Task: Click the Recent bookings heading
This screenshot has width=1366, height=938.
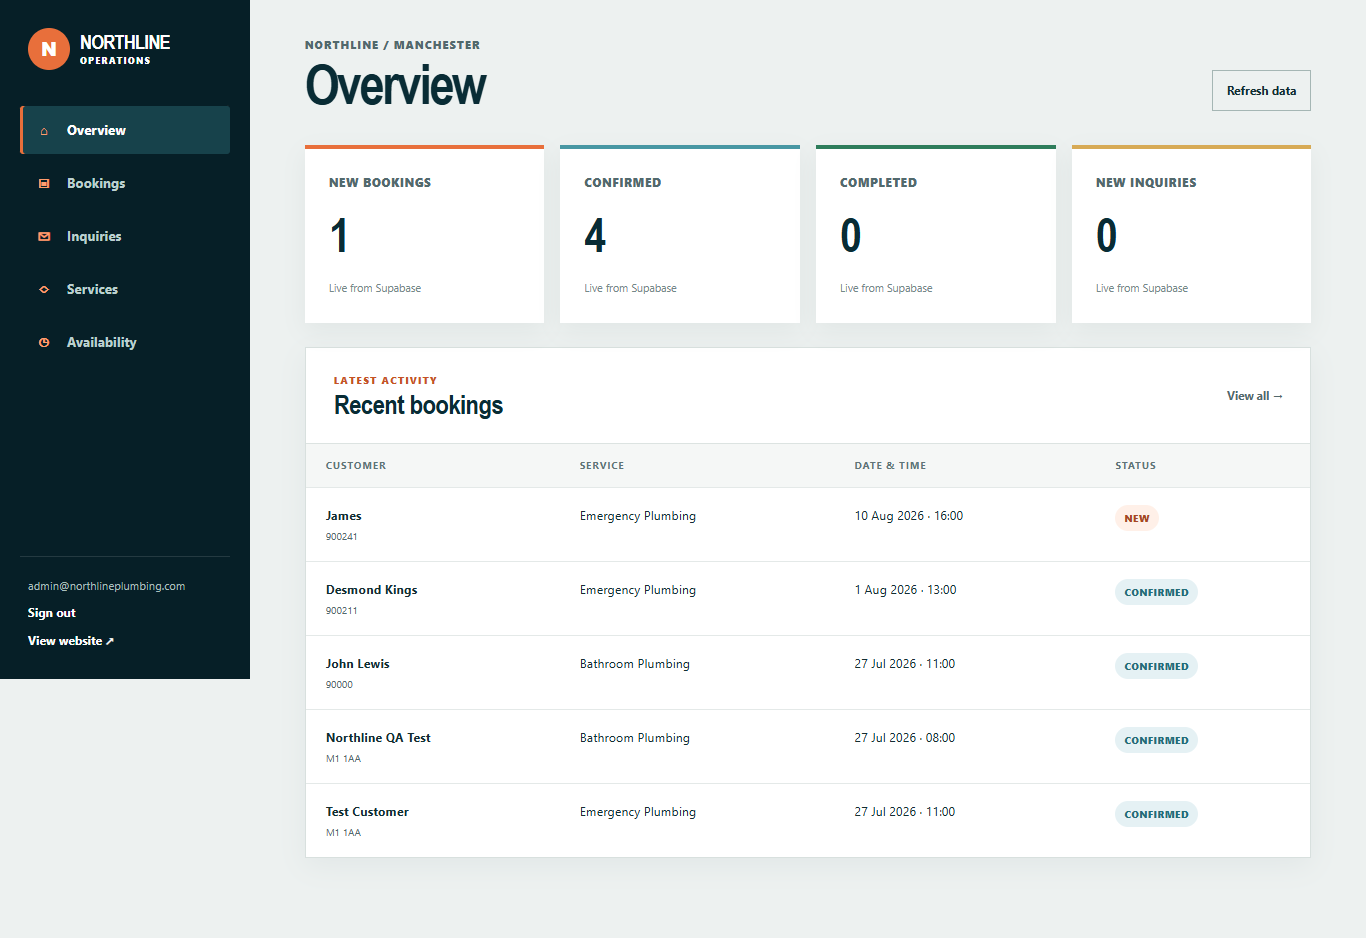Action: click(418, 405)
